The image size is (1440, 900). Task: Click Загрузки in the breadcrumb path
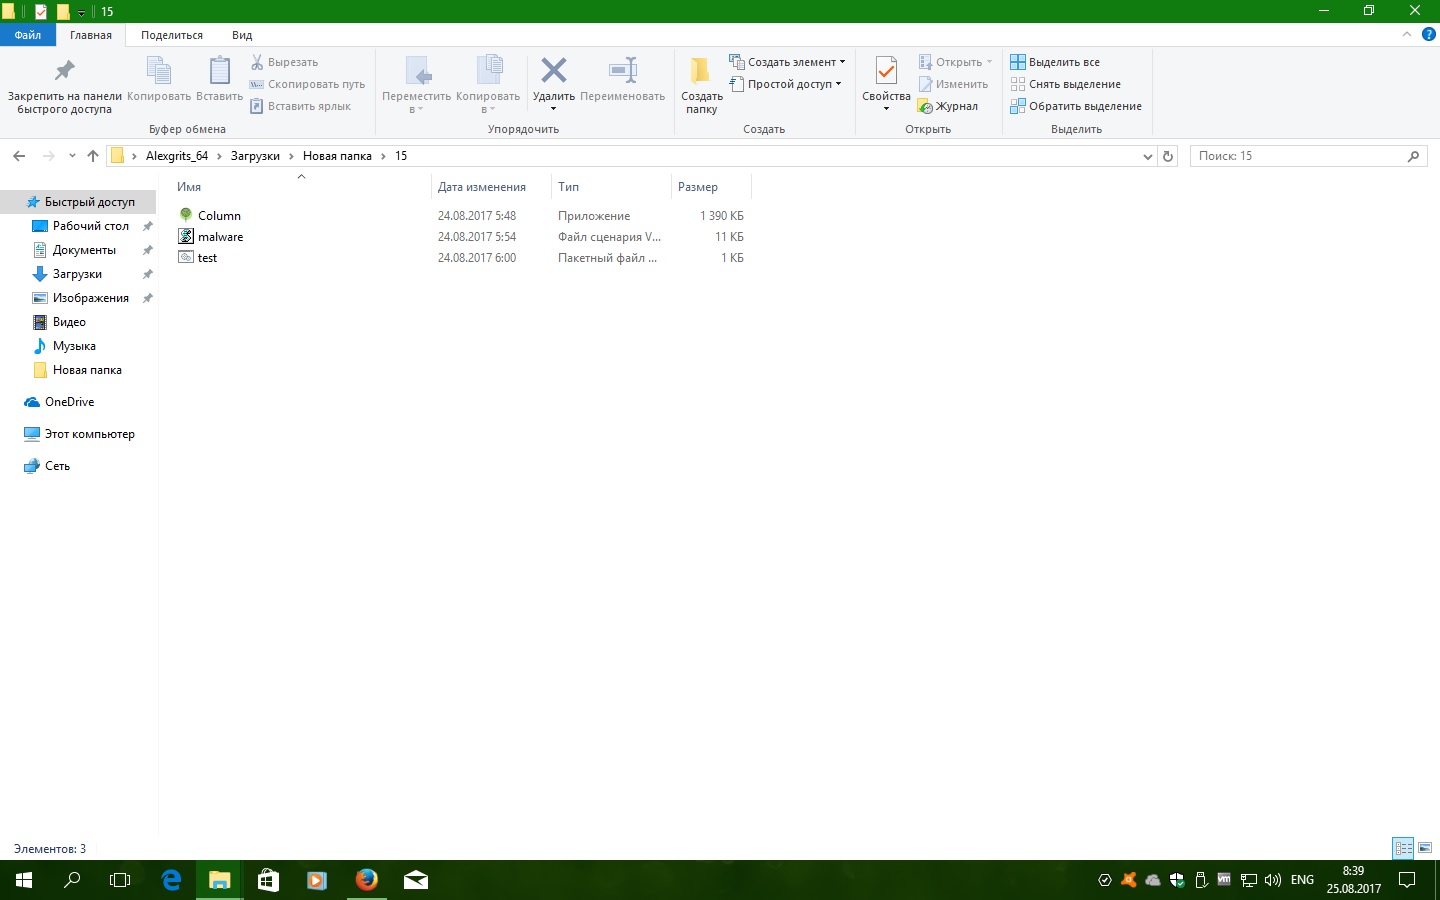(x=255, y=156)
